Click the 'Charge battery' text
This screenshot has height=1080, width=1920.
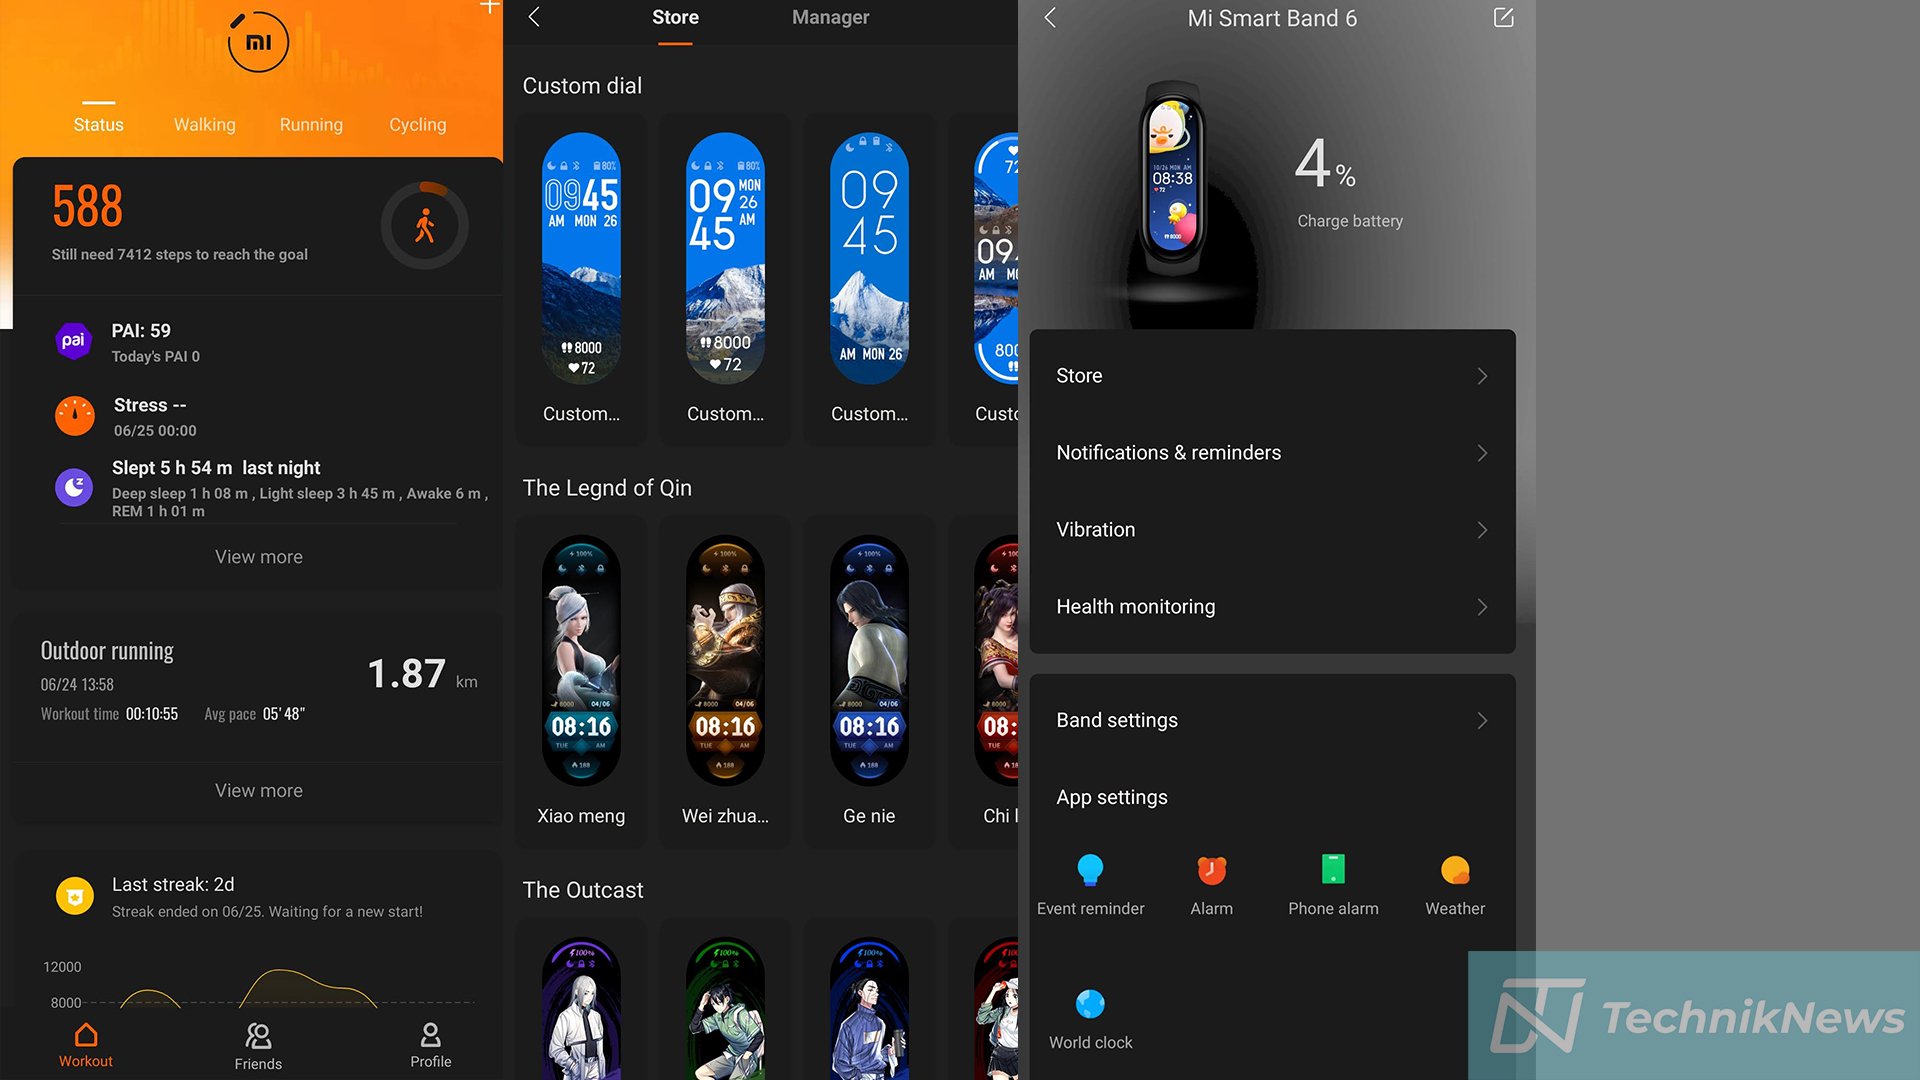pos(1350,221)
